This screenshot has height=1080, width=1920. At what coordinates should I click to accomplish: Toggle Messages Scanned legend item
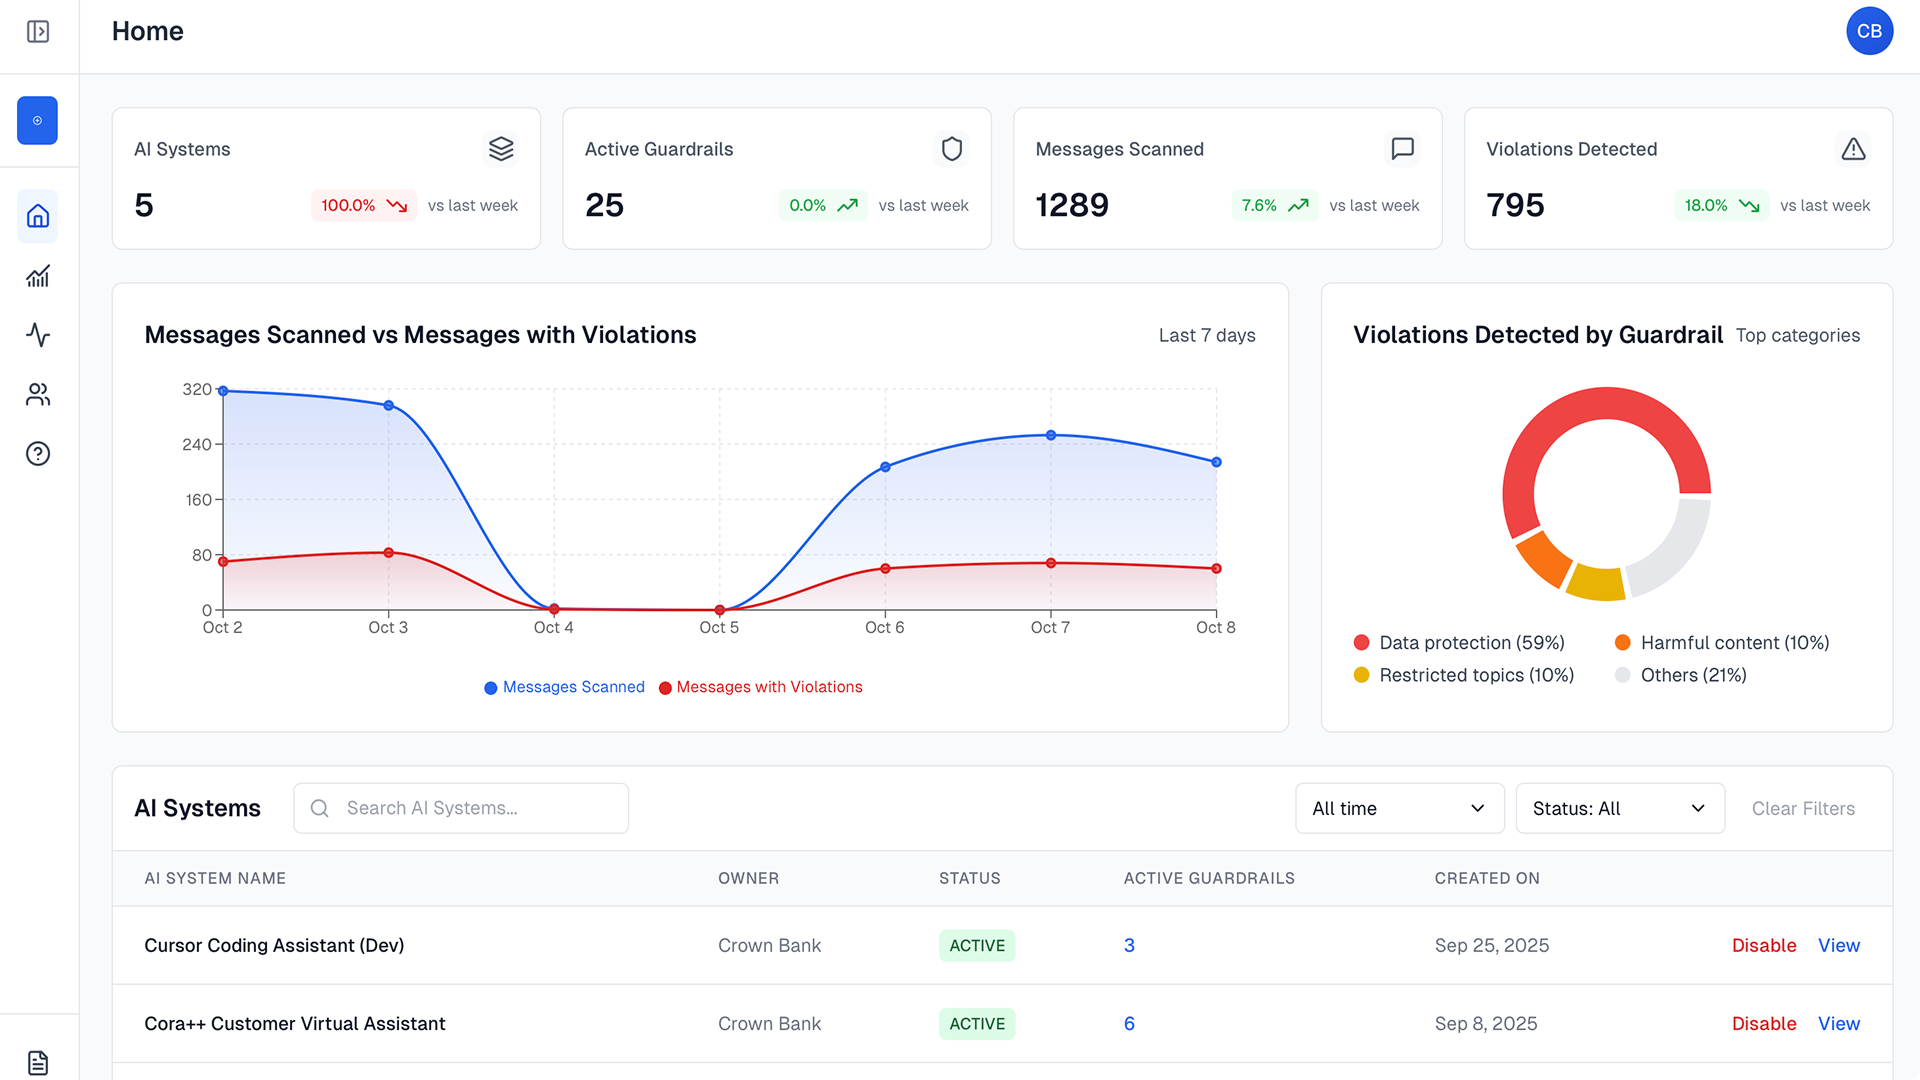[565, 687]
